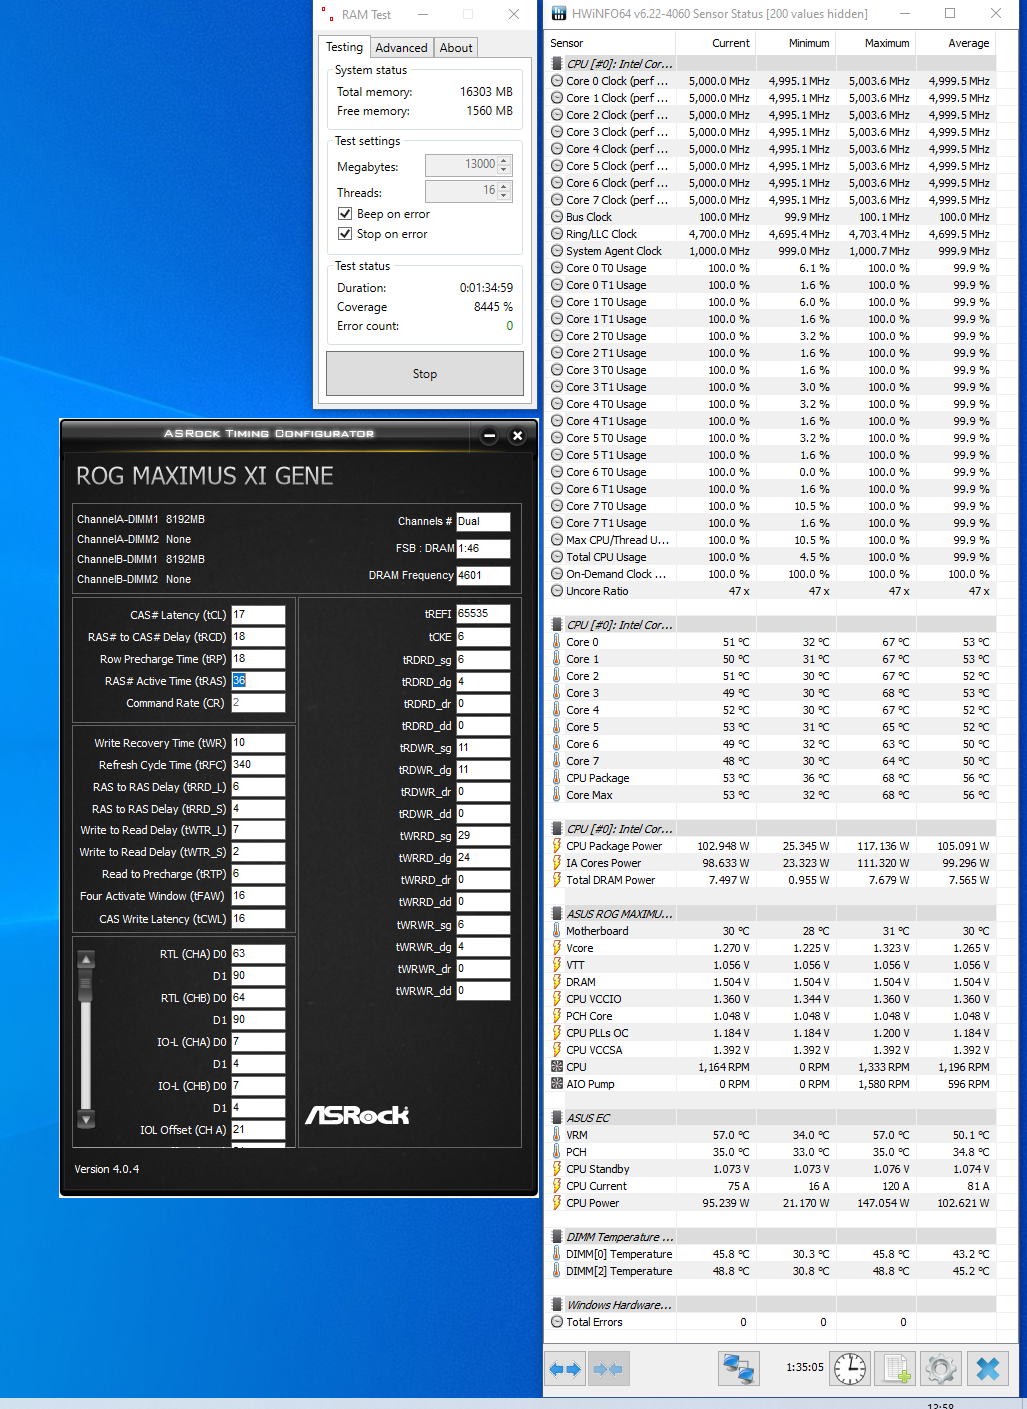Switch to the About tab in RAM Test

(x=456, y=48)
